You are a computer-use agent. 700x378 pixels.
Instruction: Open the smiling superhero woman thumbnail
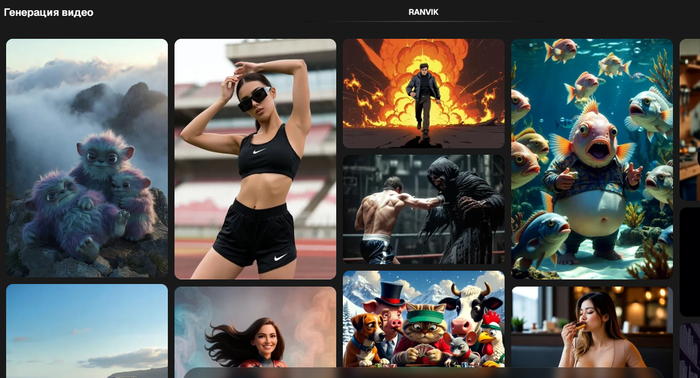tap(255, 328)
